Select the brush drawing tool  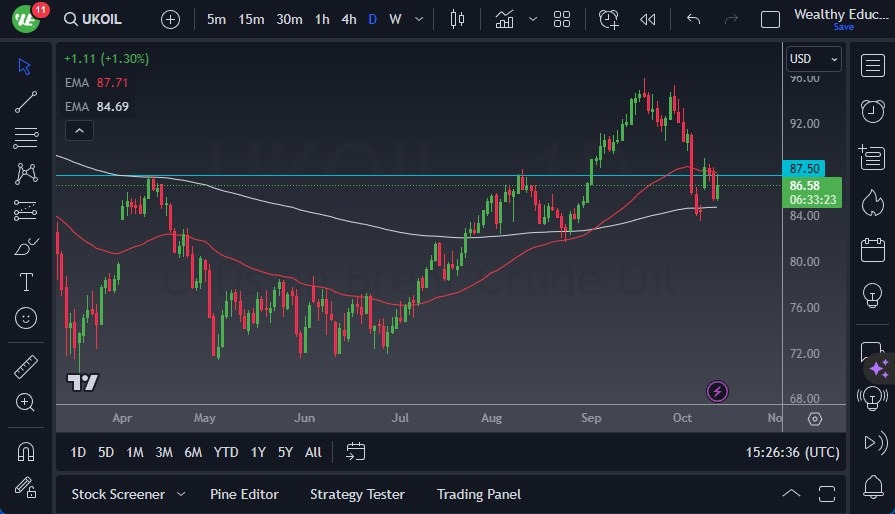[x=26, y=246]
